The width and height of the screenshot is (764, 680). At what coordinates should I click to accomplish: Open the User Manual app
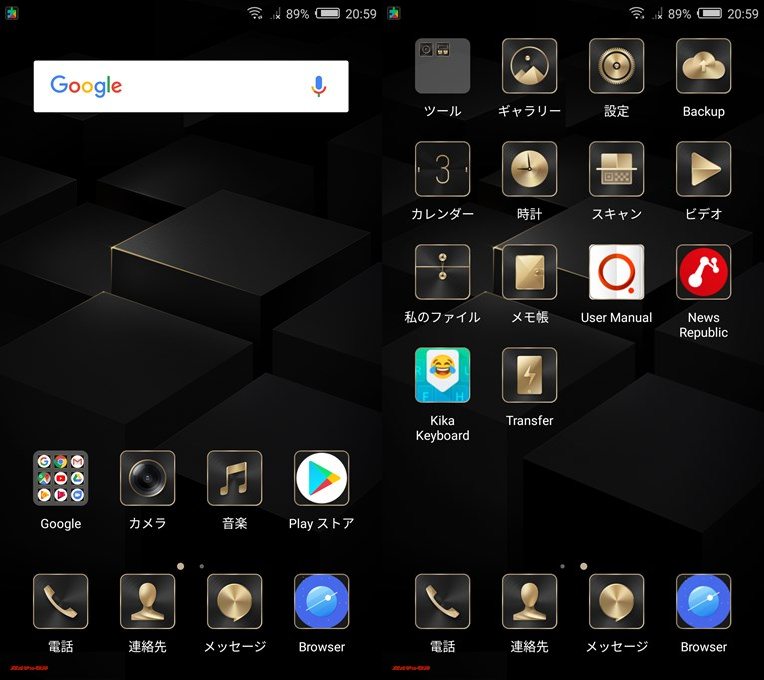point(616,272)
